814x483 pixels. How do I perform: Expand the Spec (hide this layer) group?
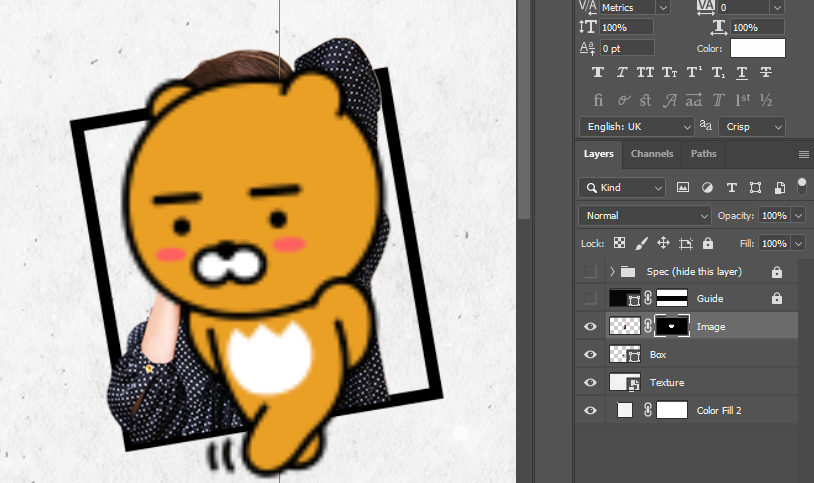(612, 271)
